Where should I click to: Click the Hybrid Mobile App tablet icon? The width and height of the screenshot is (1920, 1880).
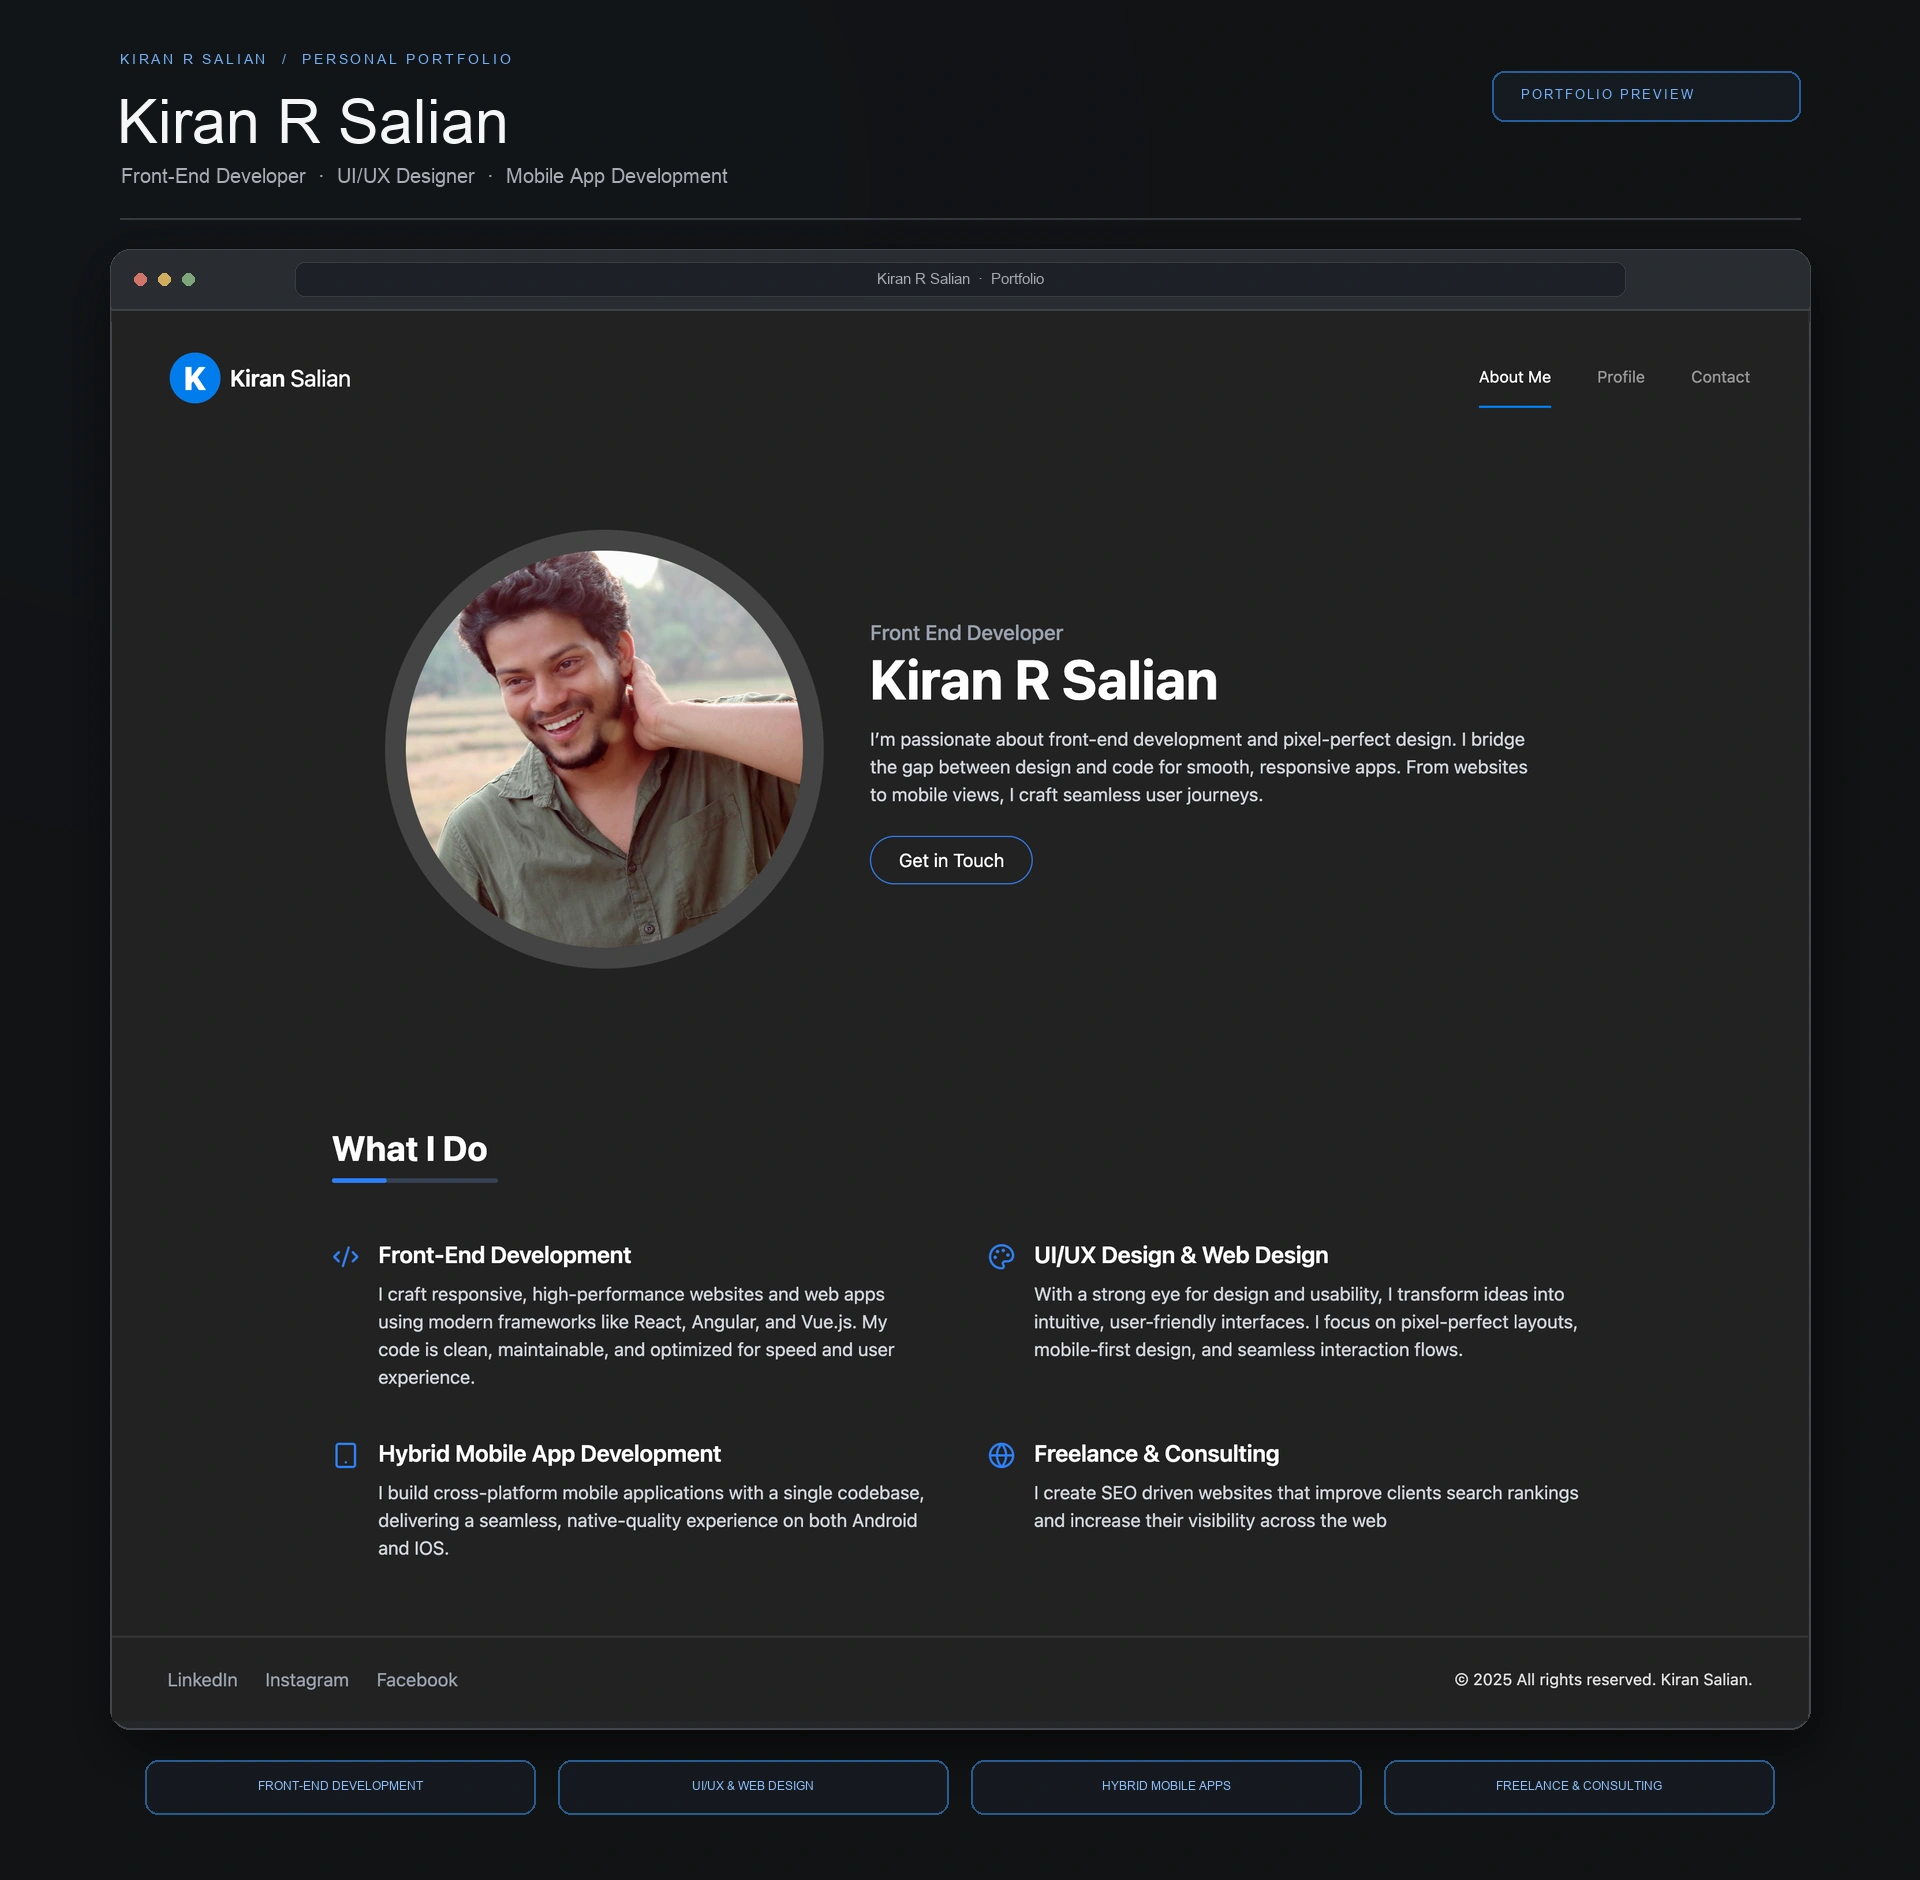point(345,1455)
